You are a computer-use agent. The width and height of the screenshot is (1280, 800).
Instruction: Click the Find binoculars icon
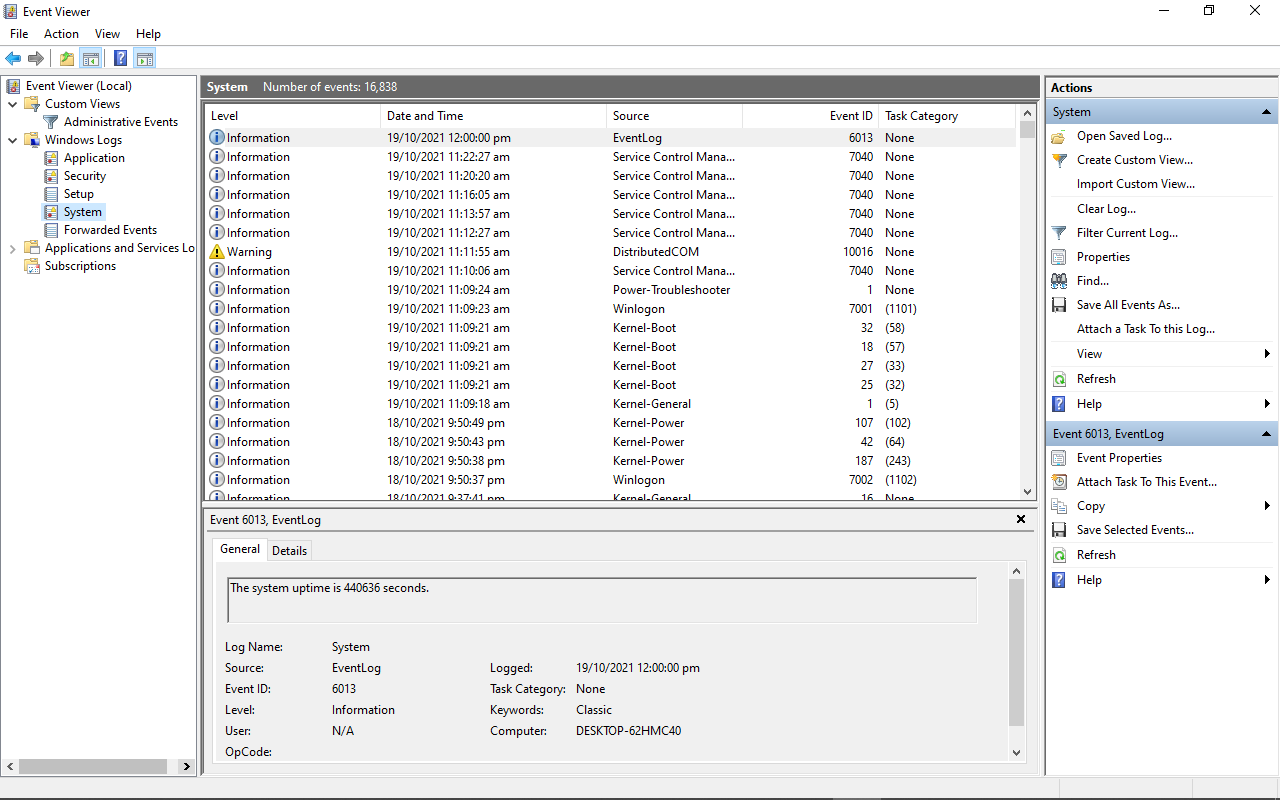pyautogui.click(x=1059, y=281)
